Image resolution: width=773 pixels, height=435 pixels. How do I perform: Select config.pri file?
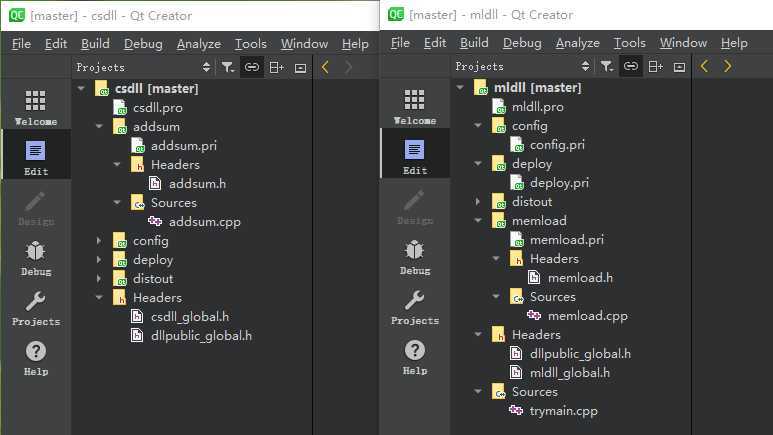557,145
